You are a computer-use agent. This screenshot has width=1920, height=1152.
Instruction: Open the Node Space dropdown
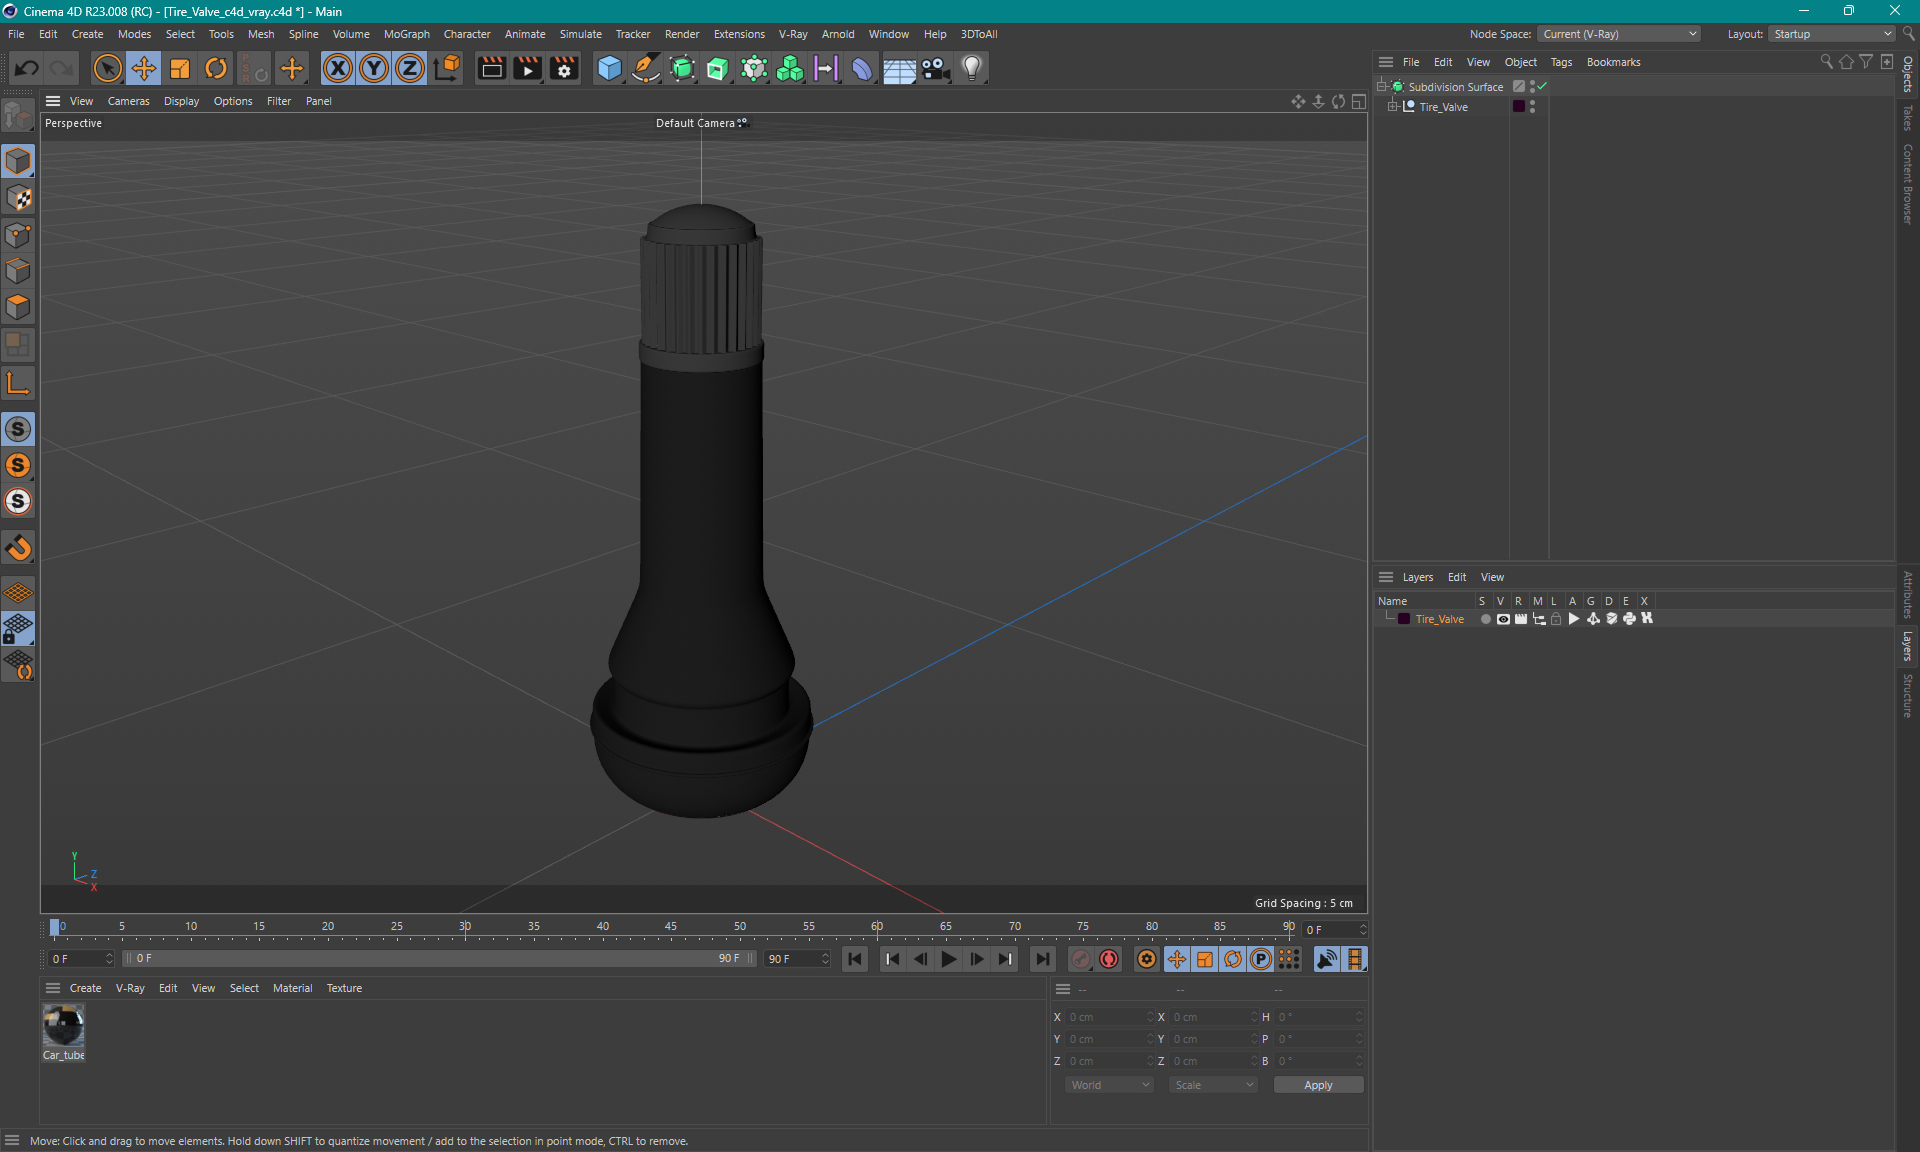(1618, 34)
